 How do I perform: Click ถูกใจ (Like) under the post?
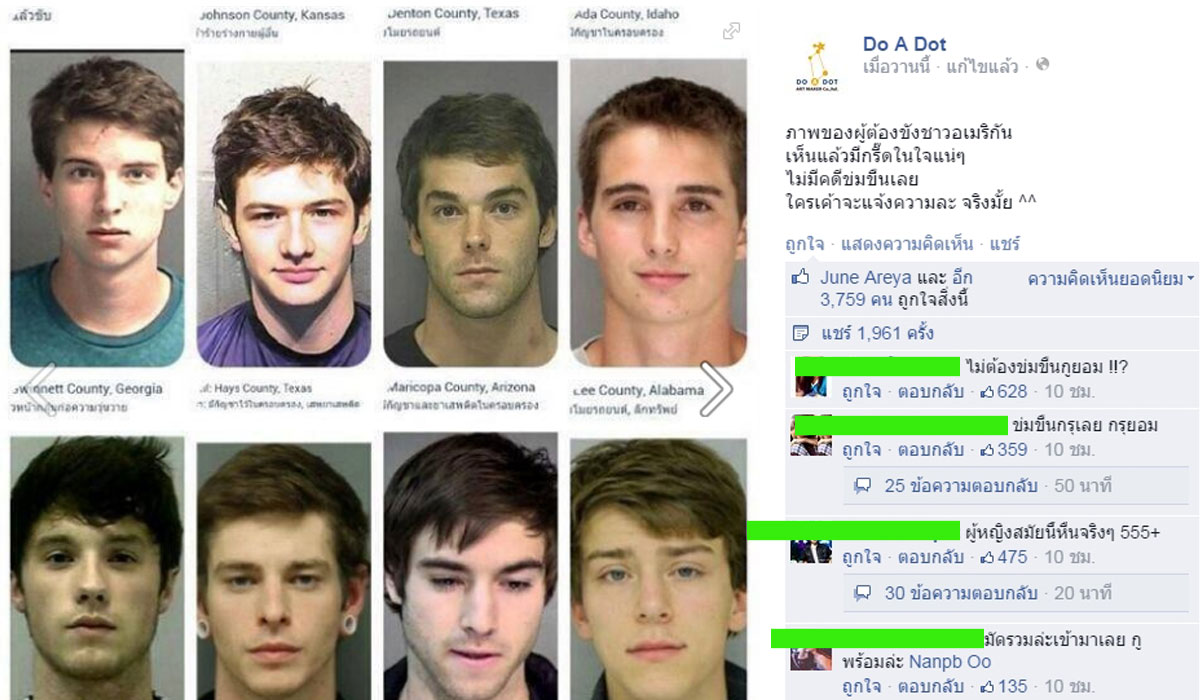click(804, 244)
